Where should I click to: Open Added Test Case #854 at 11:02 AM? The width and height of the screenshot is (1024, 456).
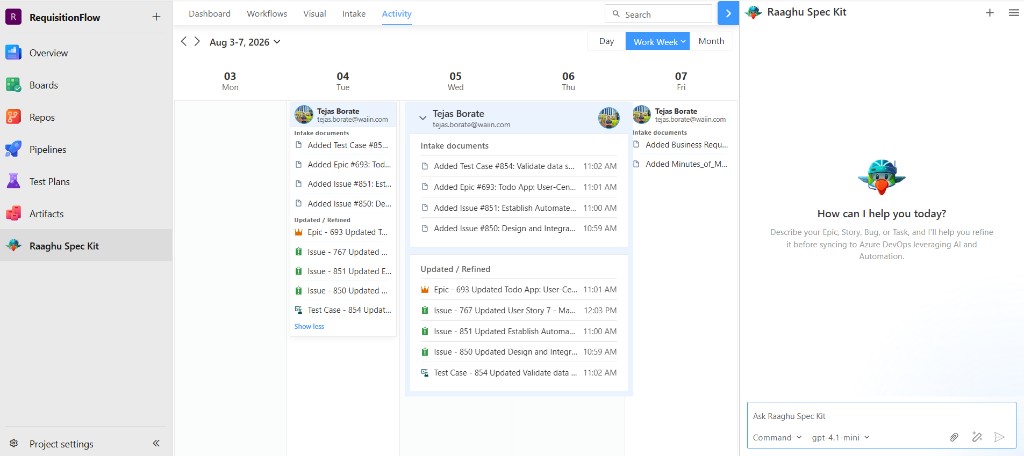[x=519, y=166]
